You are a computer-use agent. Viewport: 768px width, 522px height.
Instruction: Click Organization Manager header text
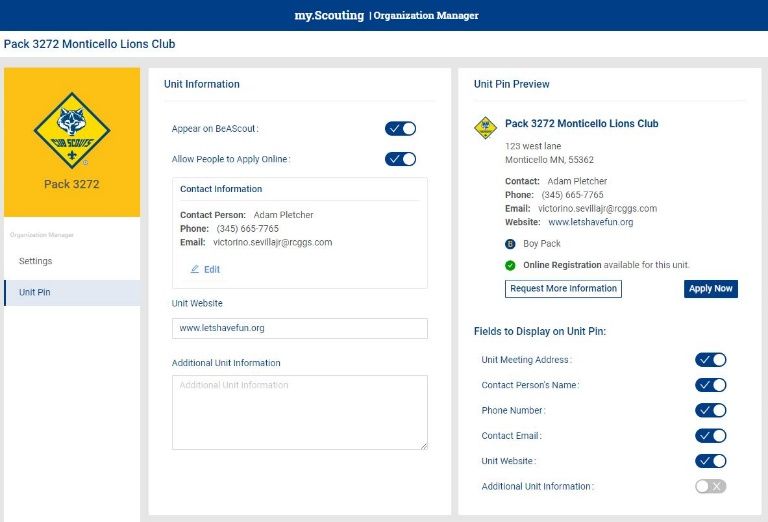[x=426, y=16]
